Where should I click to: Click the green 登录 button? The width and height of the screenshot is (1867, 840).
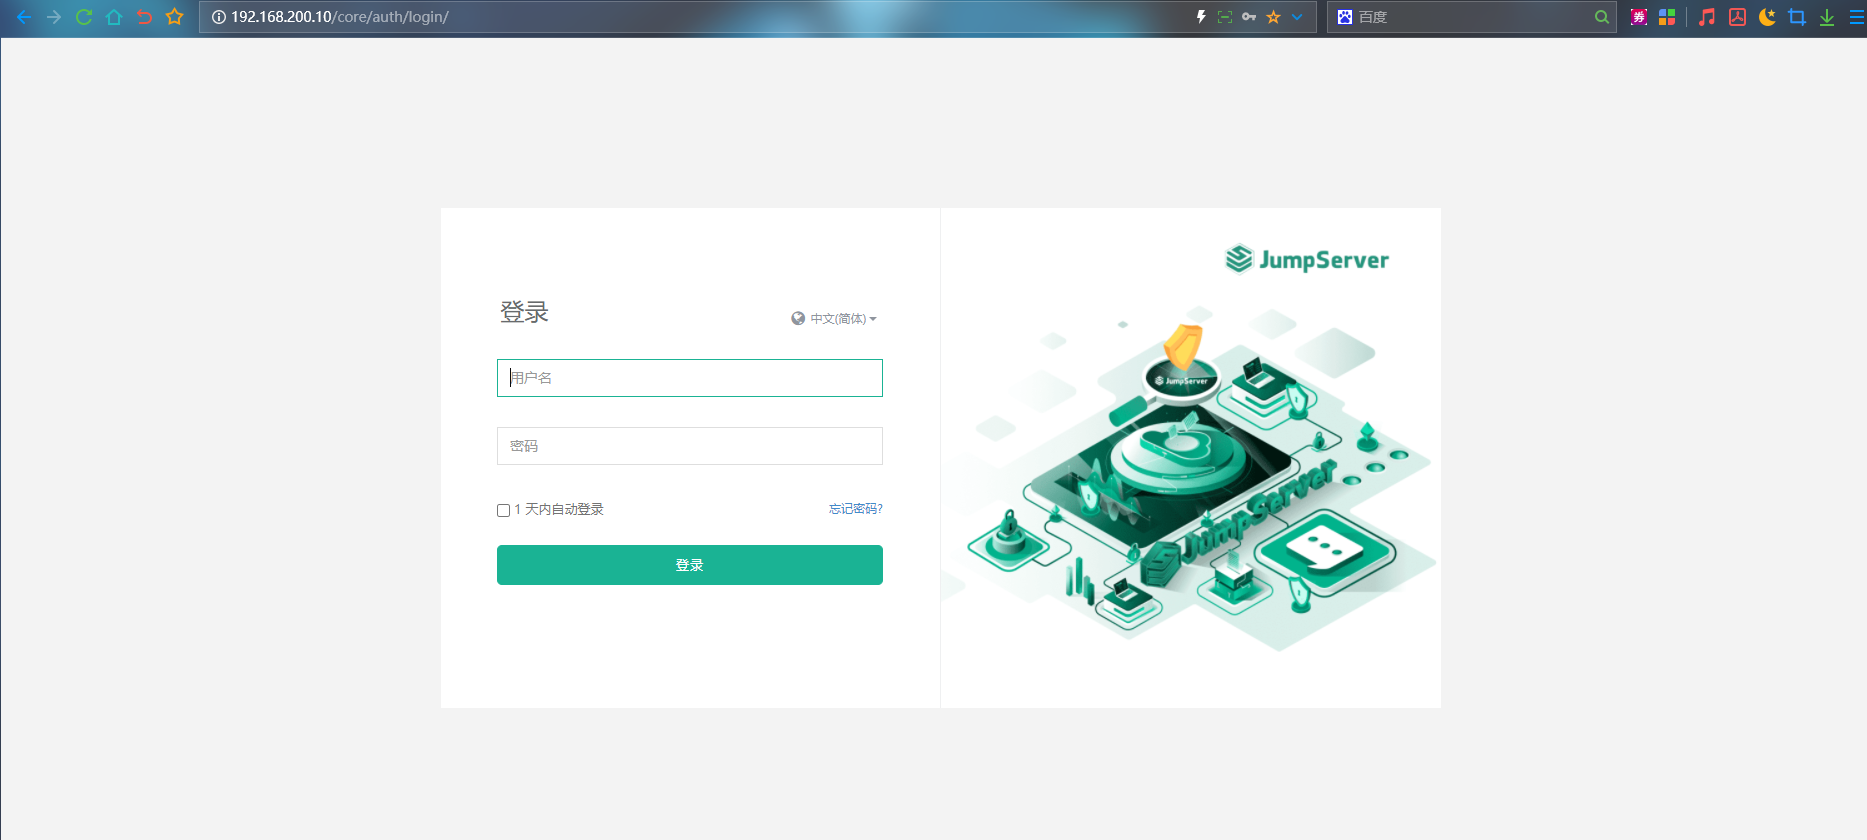(x=690, y=565)
